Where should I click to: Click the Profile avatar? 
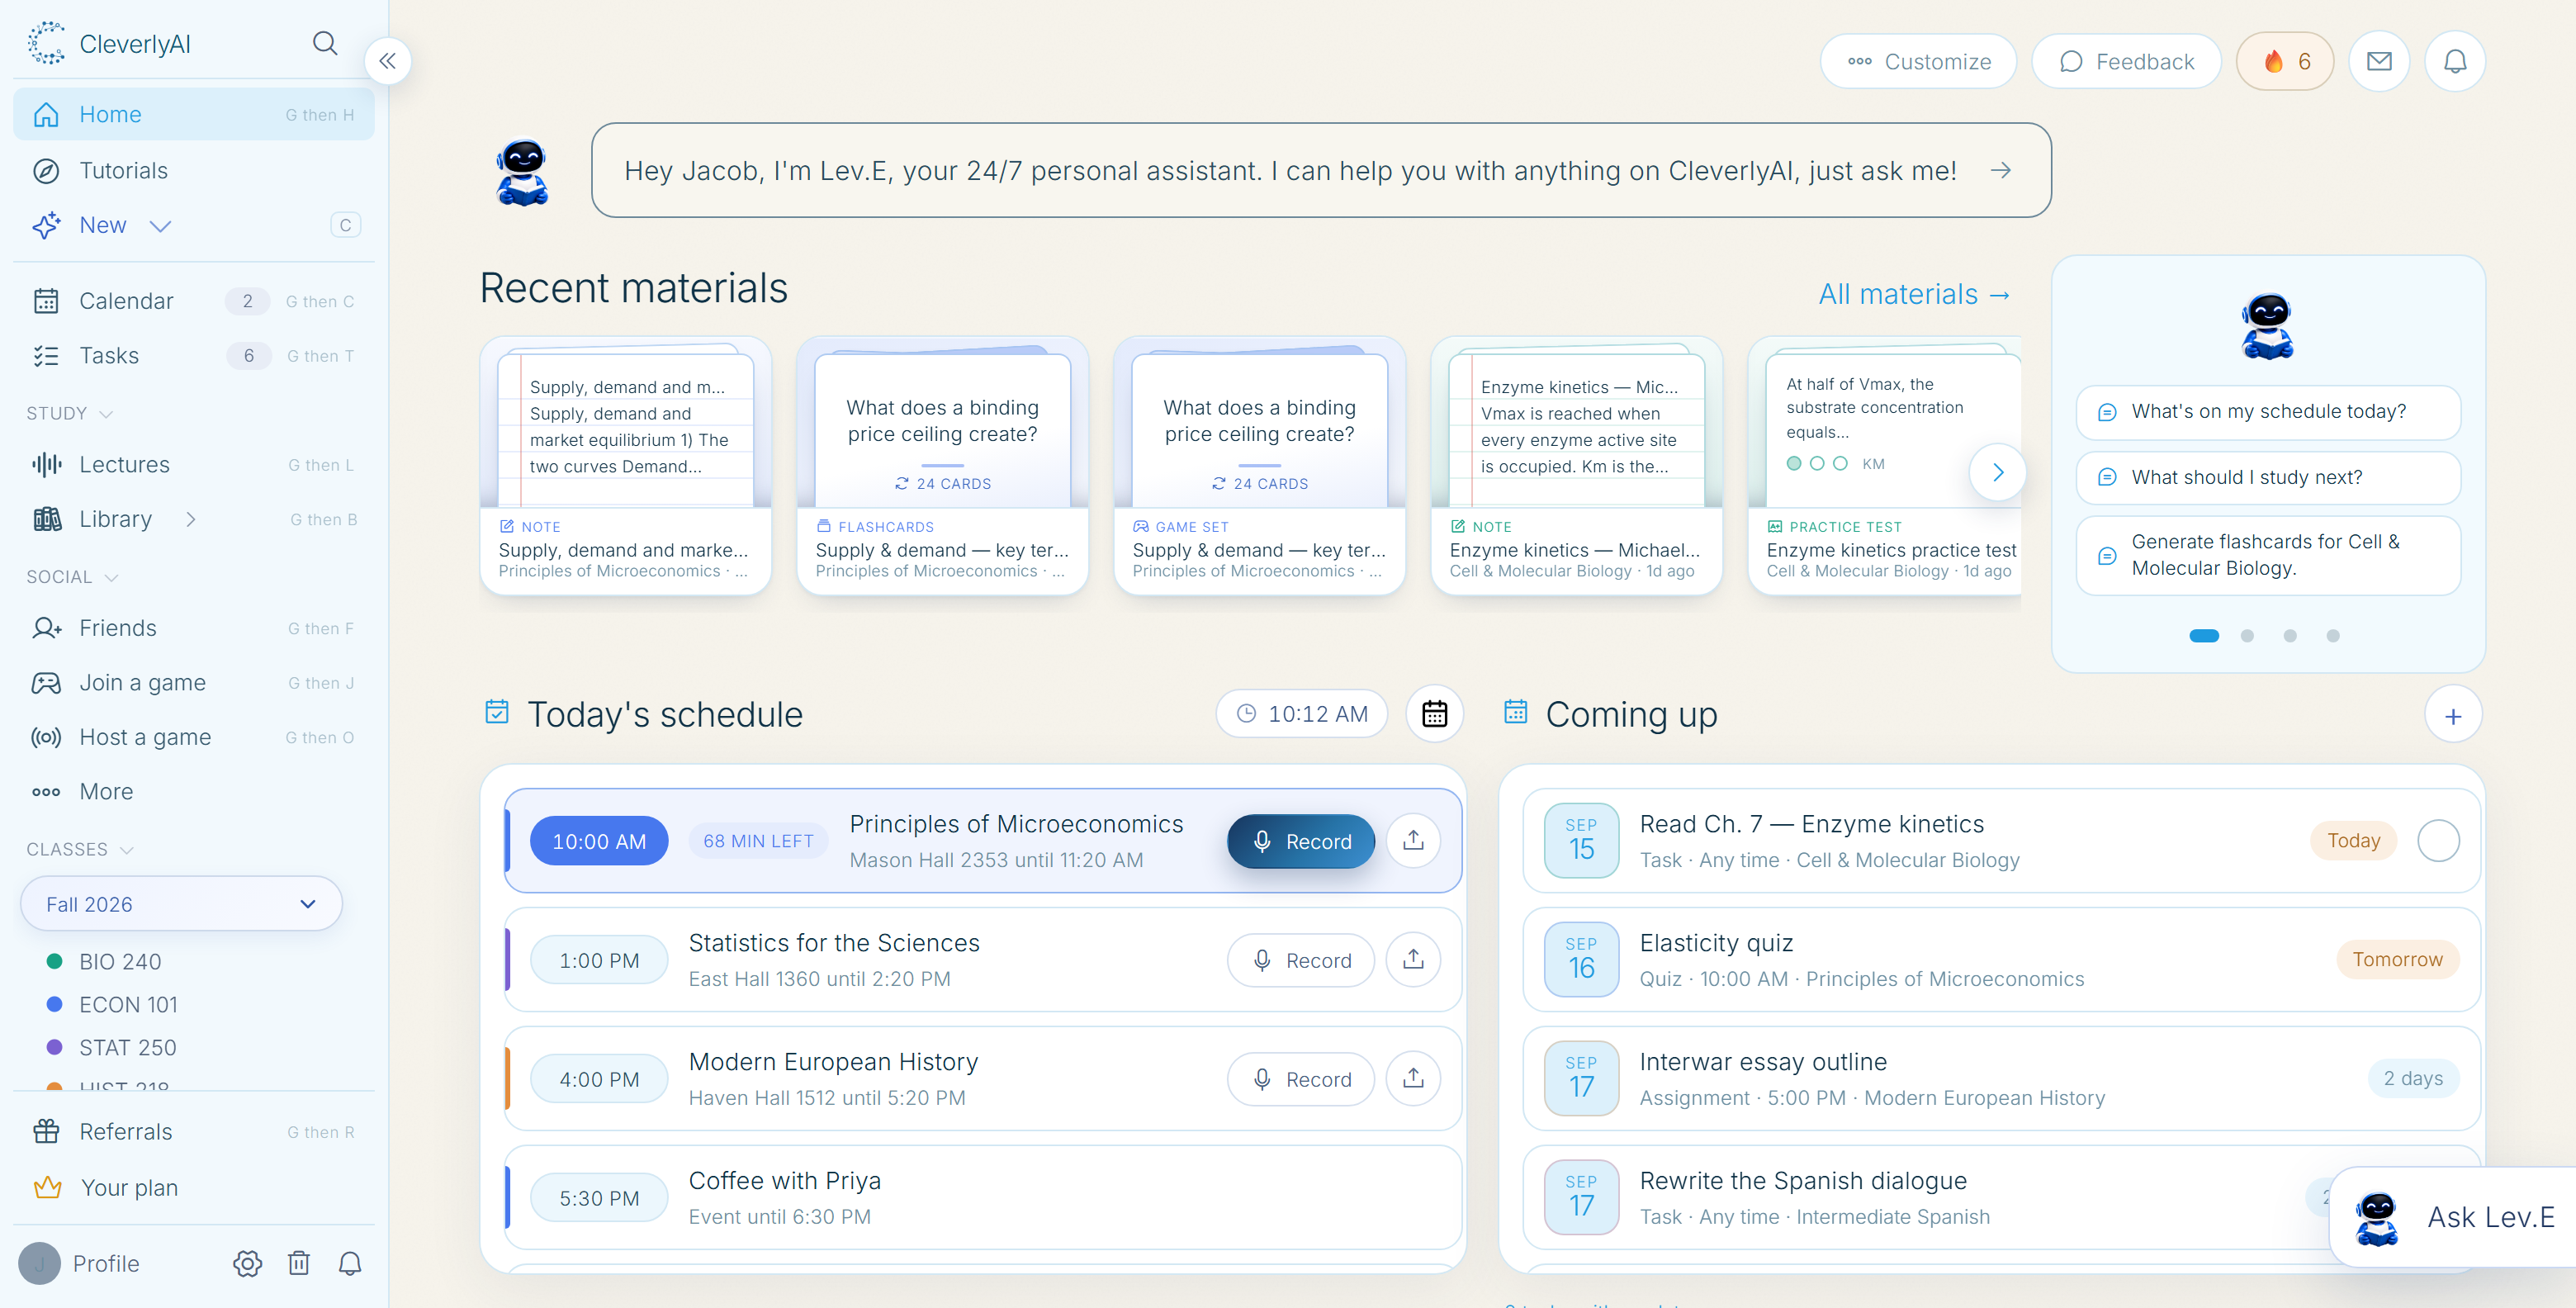coord(40,1263)
